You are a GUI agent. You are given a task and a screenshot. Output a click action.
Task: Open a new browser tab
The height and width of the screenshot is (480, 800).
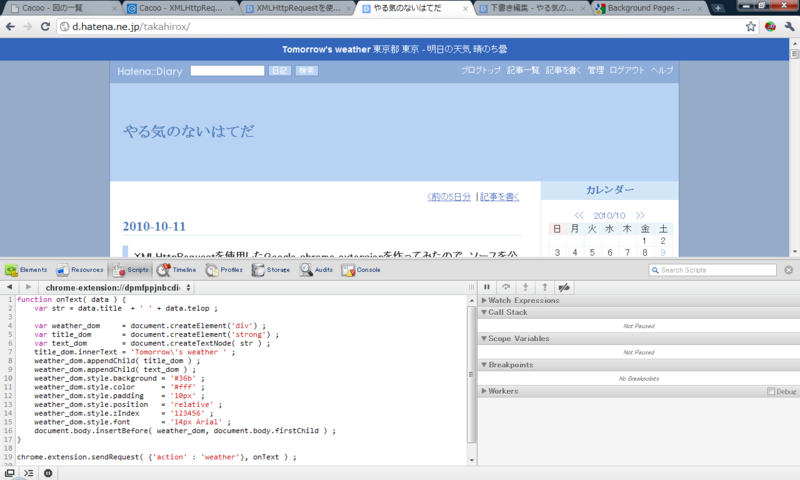pyautogui.click(x=718, y=8)
